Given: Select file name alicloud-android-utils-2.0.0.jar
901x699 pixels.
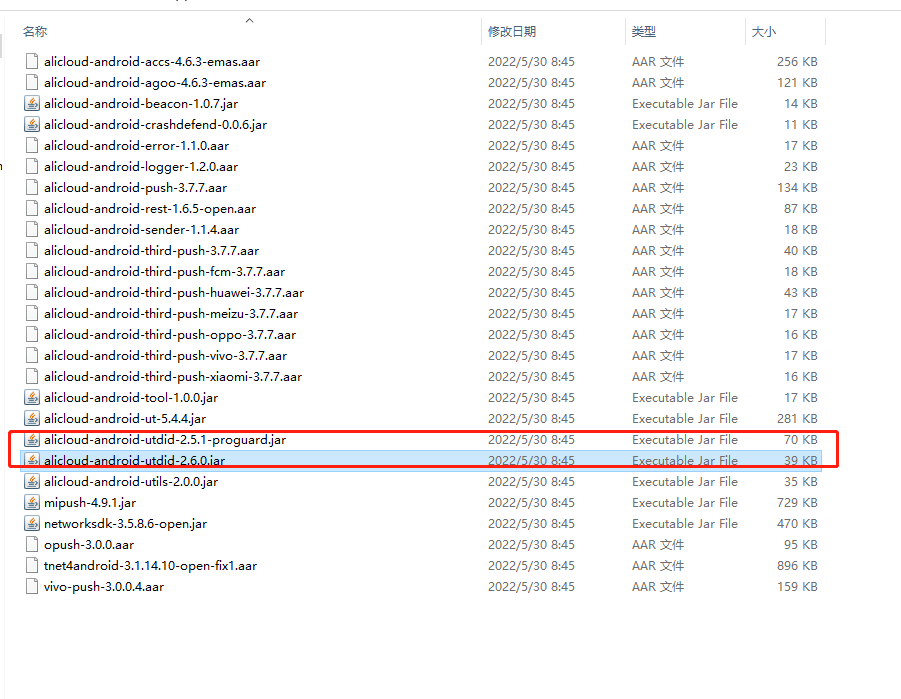Looking at the screenshot, I should (131, 482).
